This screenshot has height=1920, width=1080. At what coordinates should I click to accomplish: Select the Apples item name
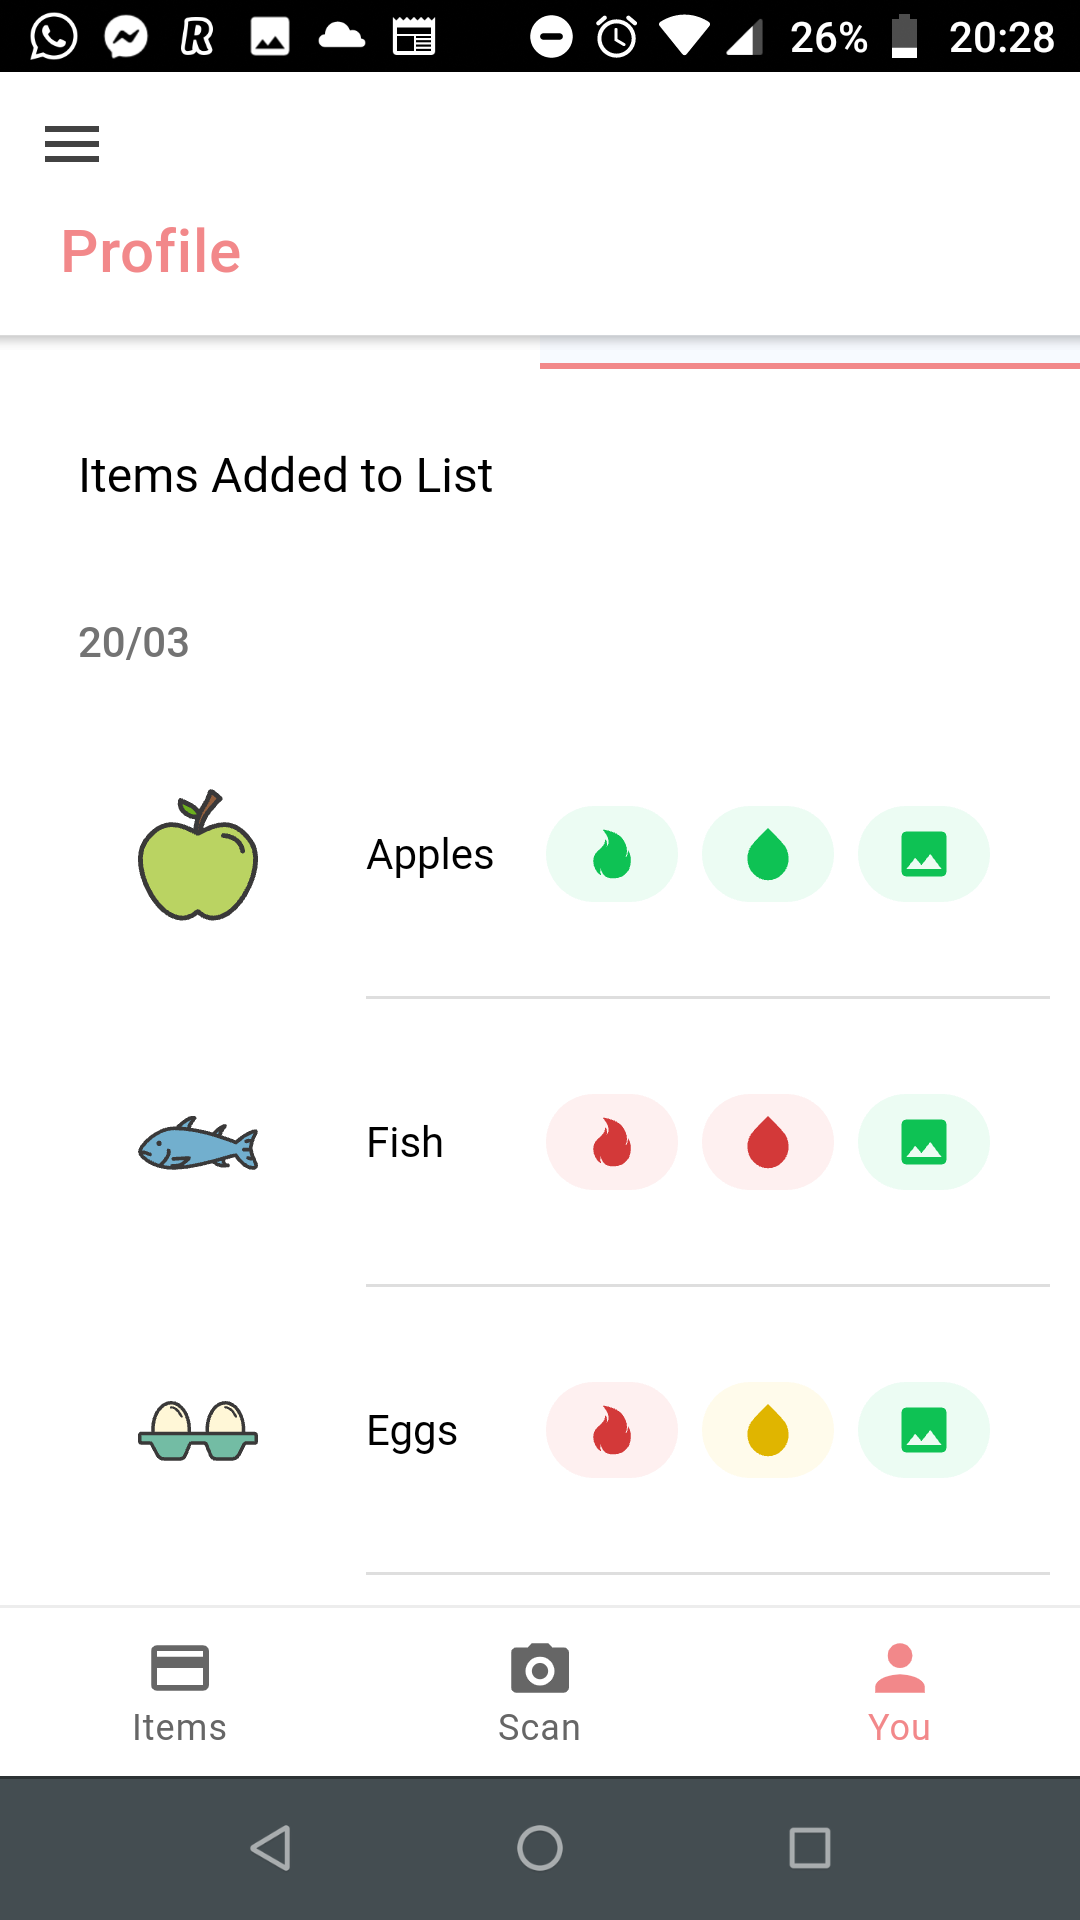pos(430,855)
